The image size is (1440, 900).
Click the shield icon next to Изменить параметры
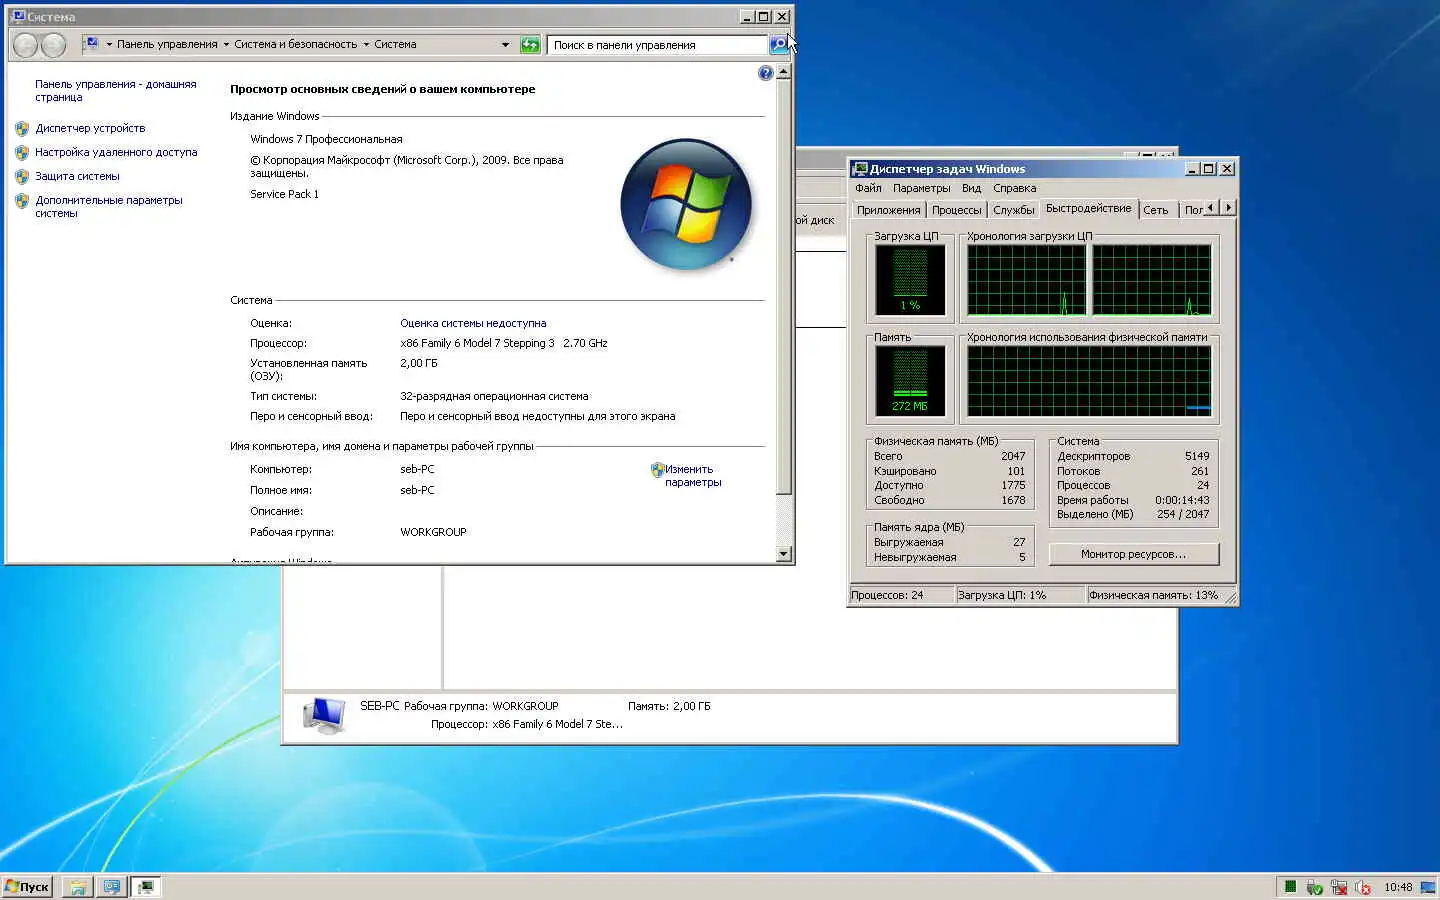point(657,469)
